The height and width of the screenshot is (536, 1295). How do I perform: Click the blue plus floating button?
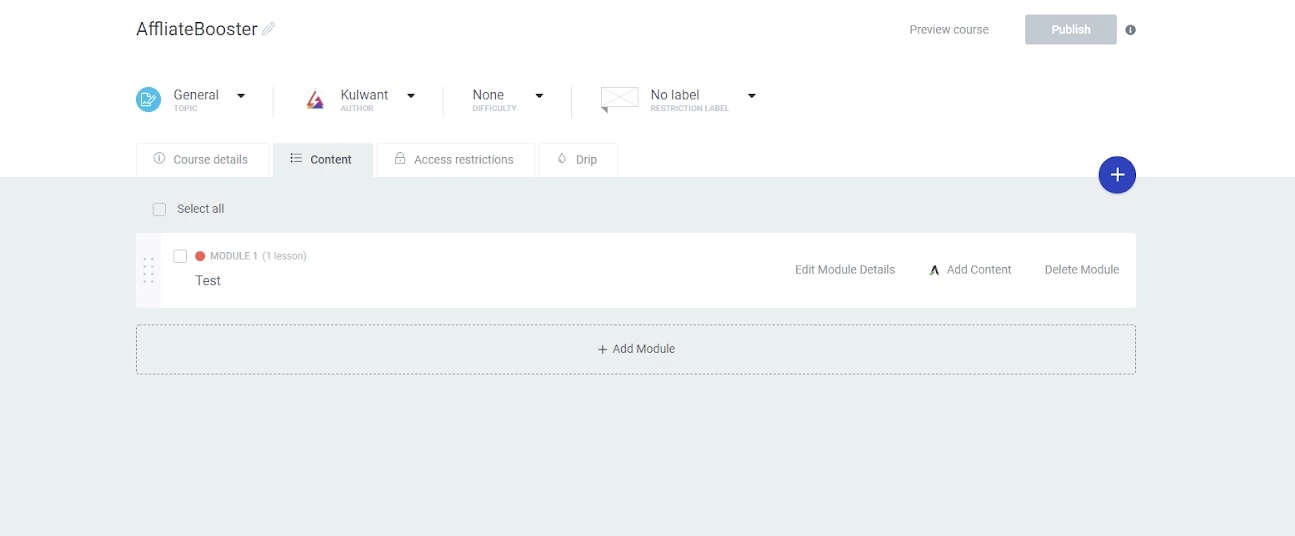(1117, 175)
